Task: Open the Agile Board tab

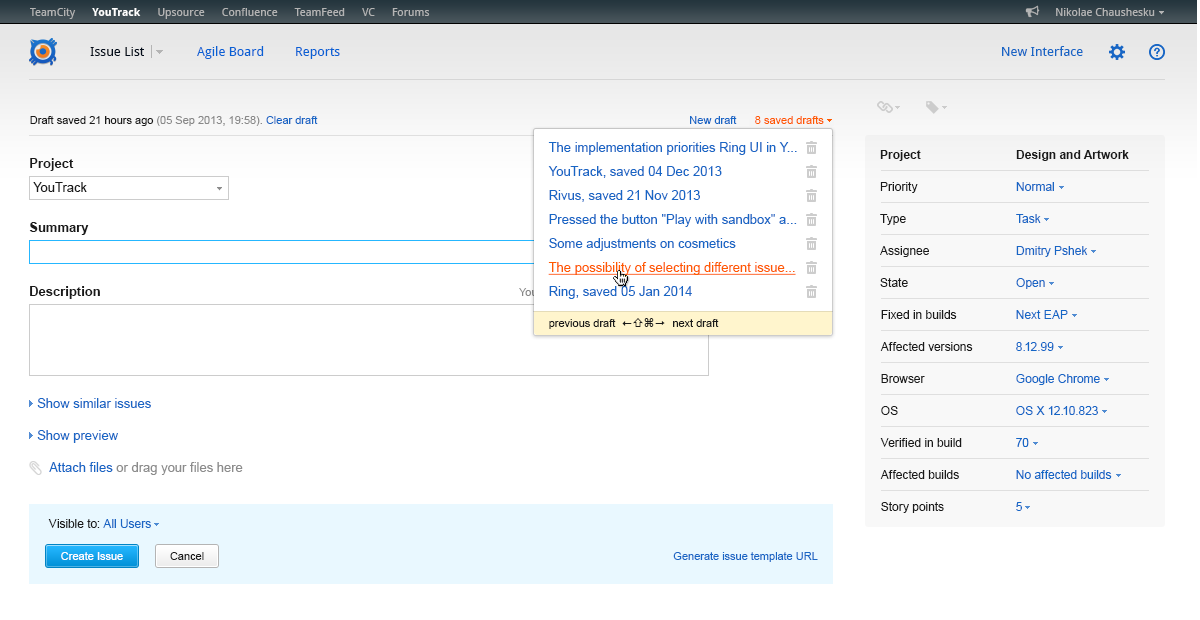Action: click(x=230, y=52)
